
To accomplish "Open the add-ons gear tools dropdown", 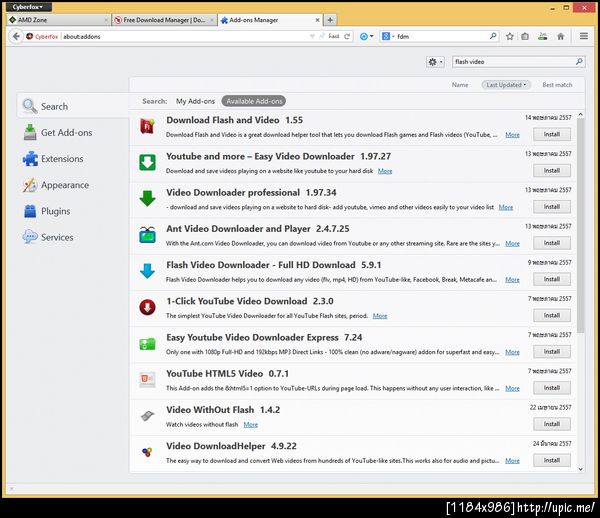I will click(435, 62).
